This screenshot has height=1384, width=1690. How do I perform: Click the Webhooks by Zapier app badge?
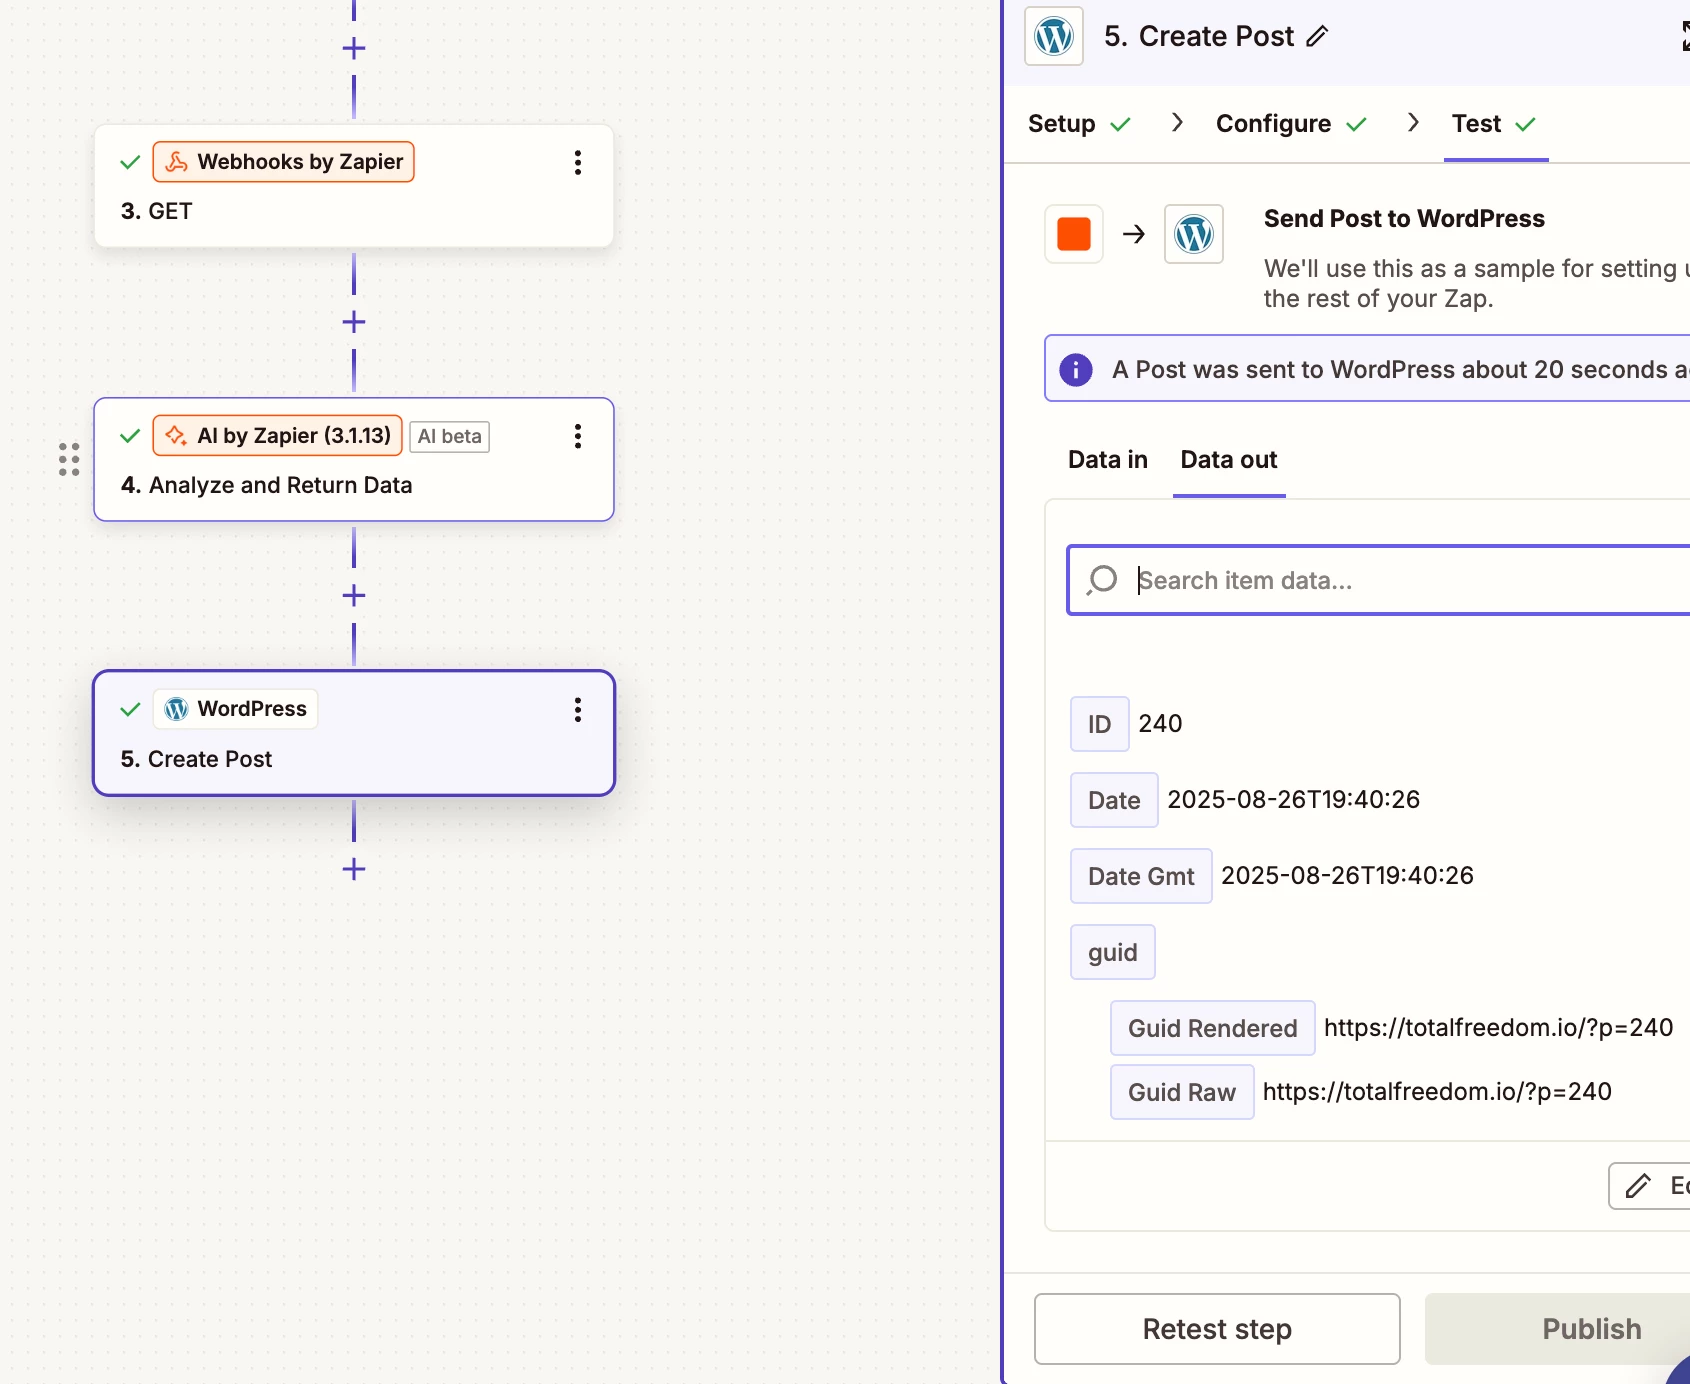[283, 162]
